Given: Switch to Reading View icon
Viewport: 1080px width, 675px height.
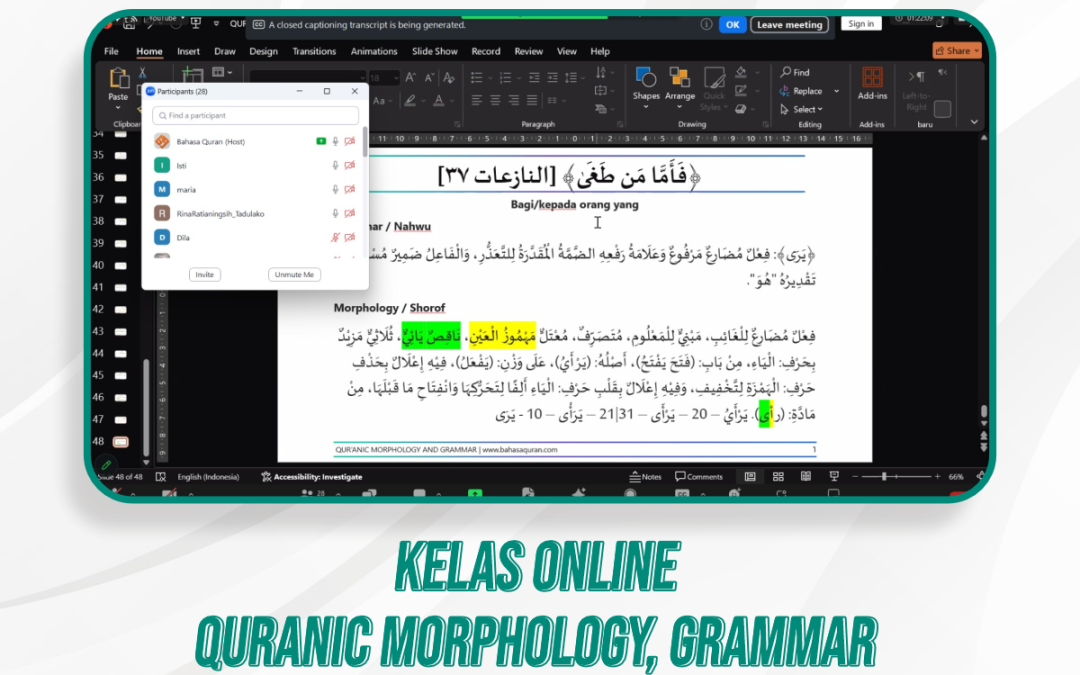Looking at the screenshot, I should point(806,477).
